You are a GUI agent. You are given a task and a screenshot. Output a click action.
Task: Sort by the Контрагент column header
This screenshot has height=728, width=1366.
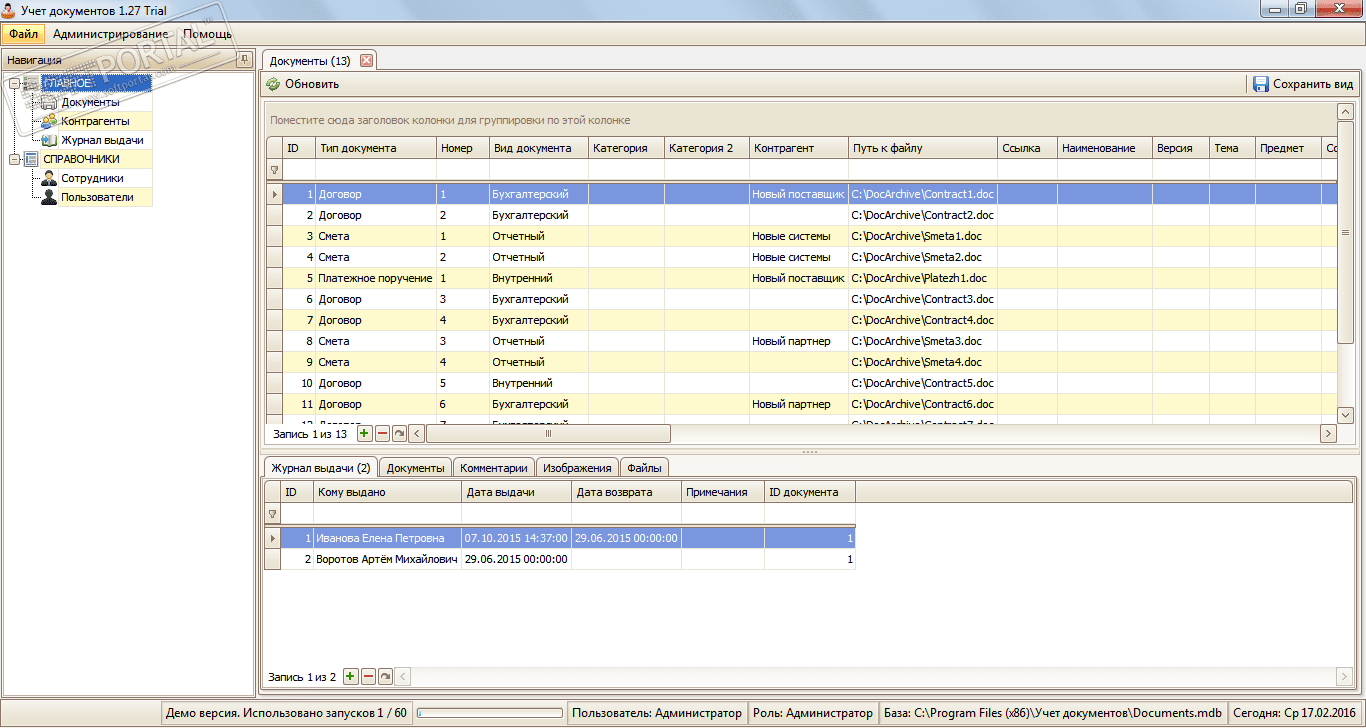tap(799, 148)
